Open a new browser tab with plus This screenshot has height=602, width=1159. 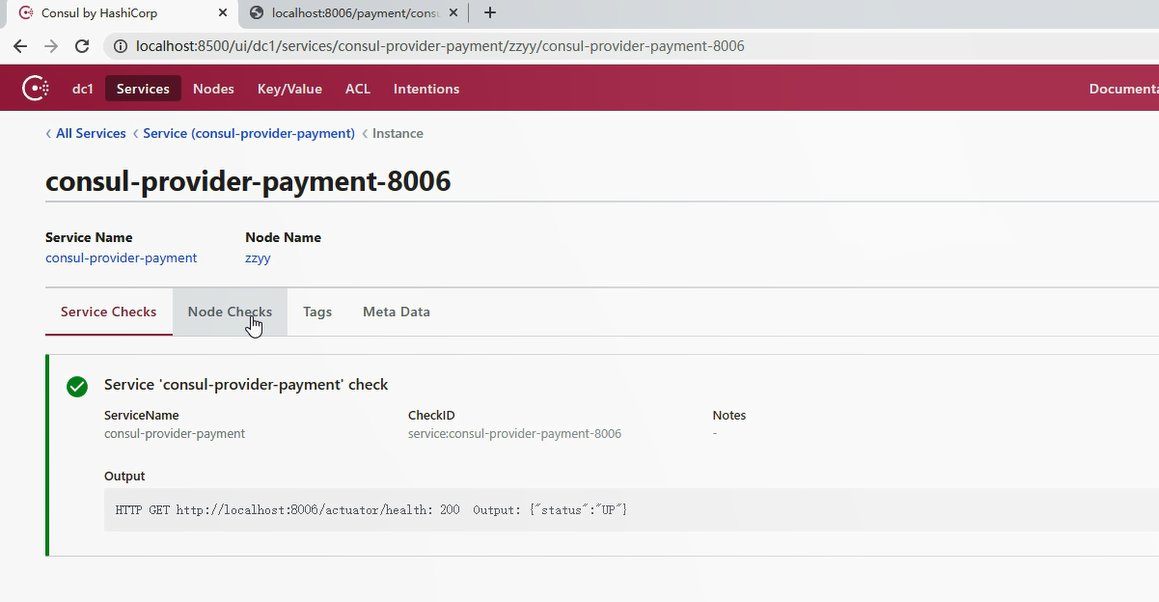489,13
